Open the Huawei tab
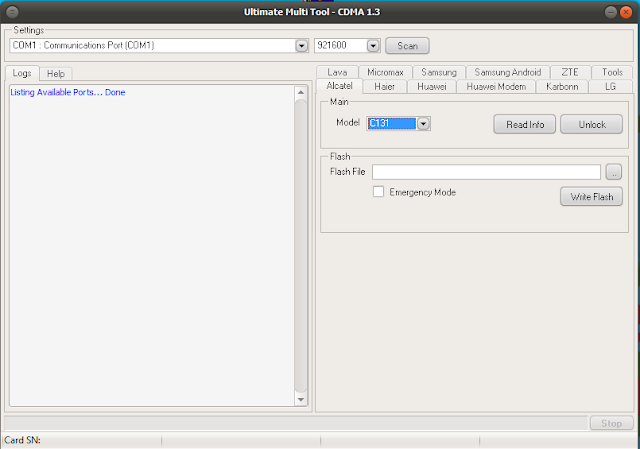This screenshot has width=640, height=449. pos(431,87)
